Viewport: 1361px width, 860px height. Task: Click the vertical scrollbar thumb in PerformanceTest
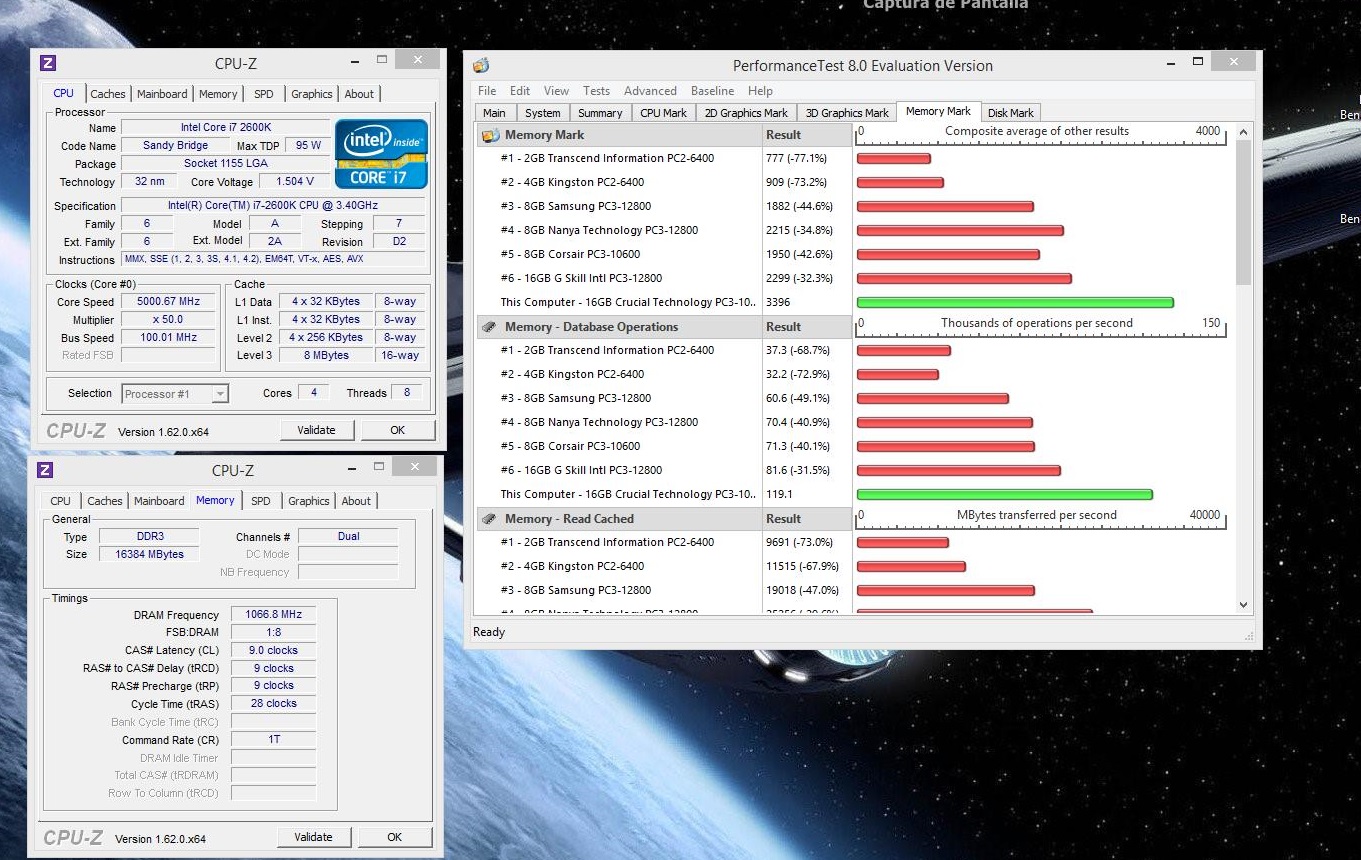point(1244,212)
